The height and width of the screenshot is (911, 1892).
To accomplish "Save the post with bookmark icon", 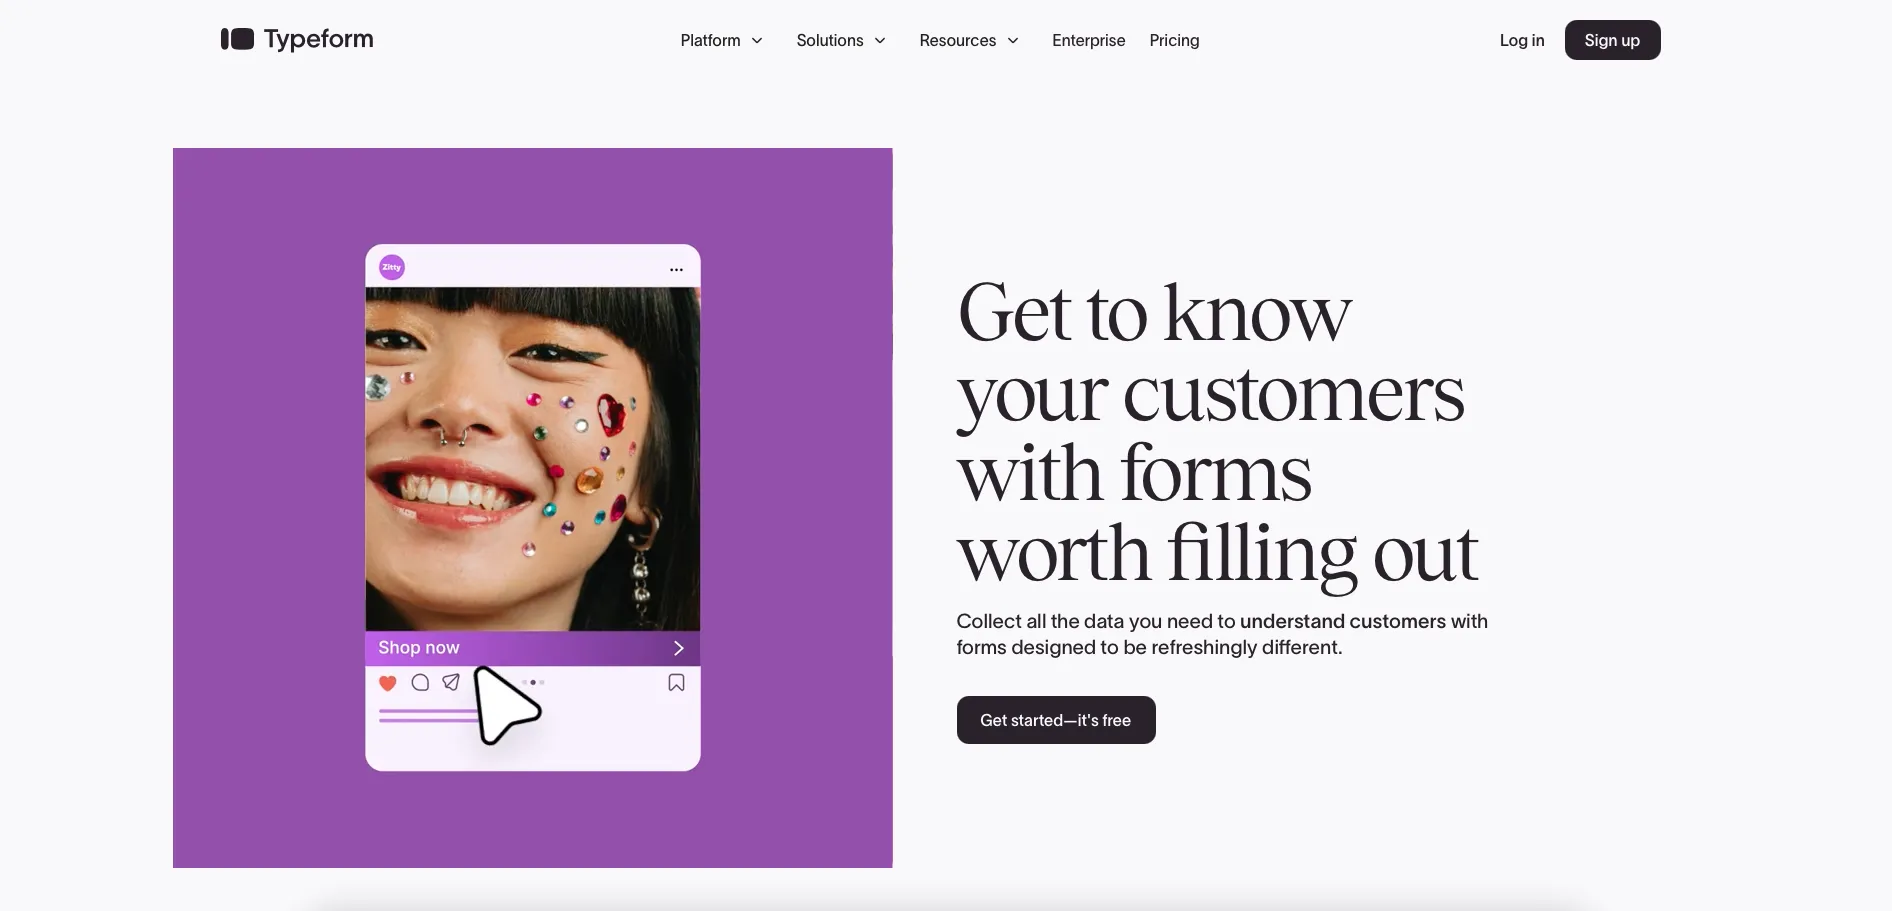I will (x=676, y=682).
